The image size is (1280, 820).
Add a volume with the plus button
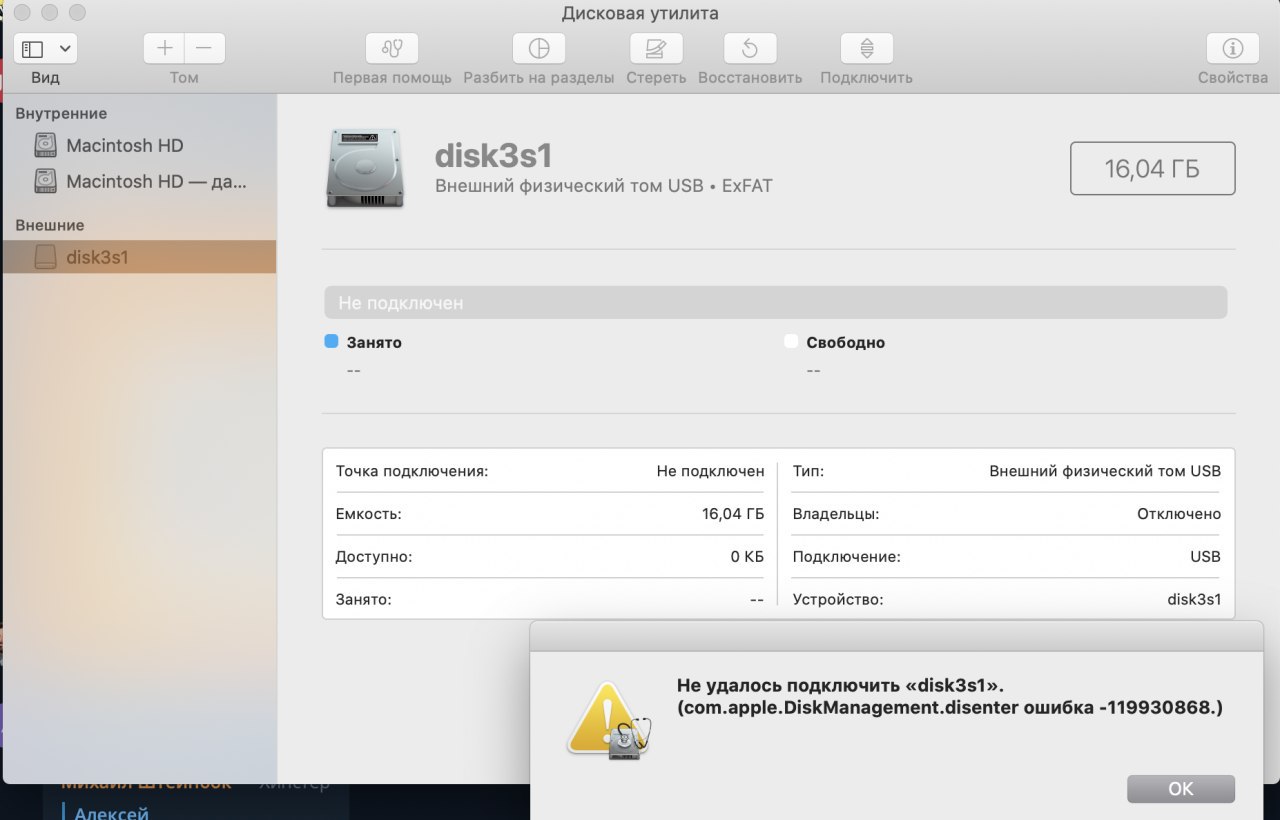[164, 48]
